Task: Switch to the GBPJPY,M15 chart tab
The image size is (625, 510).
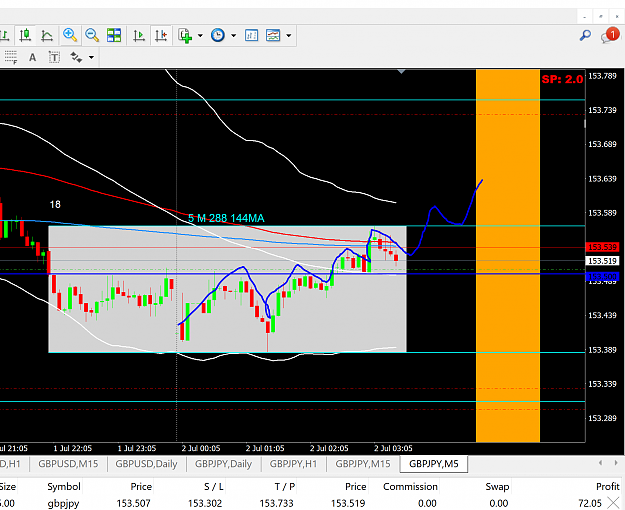Action: click(363, 464)
